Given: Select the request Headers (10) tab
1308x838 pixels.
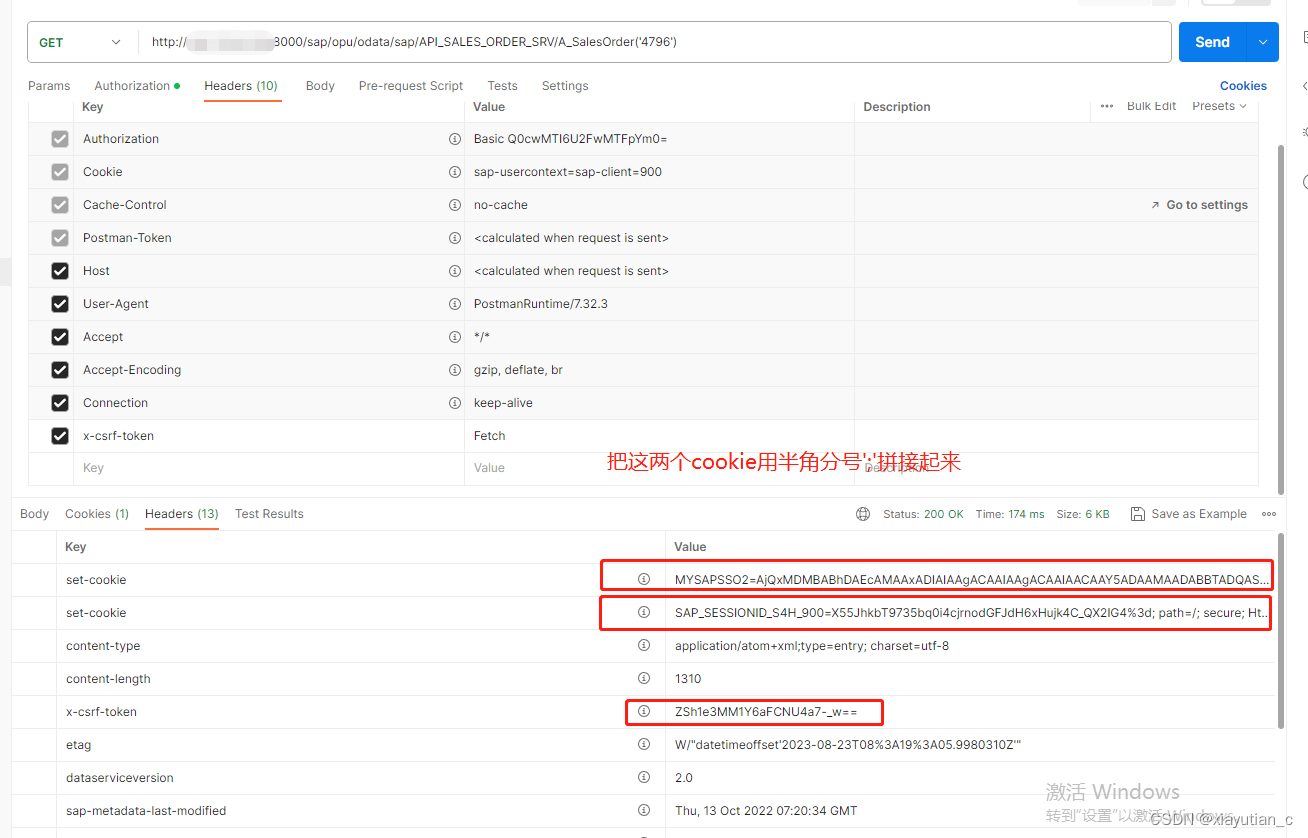Looking at the screenshot, I should pyautogui.click(x=241, y=86).
